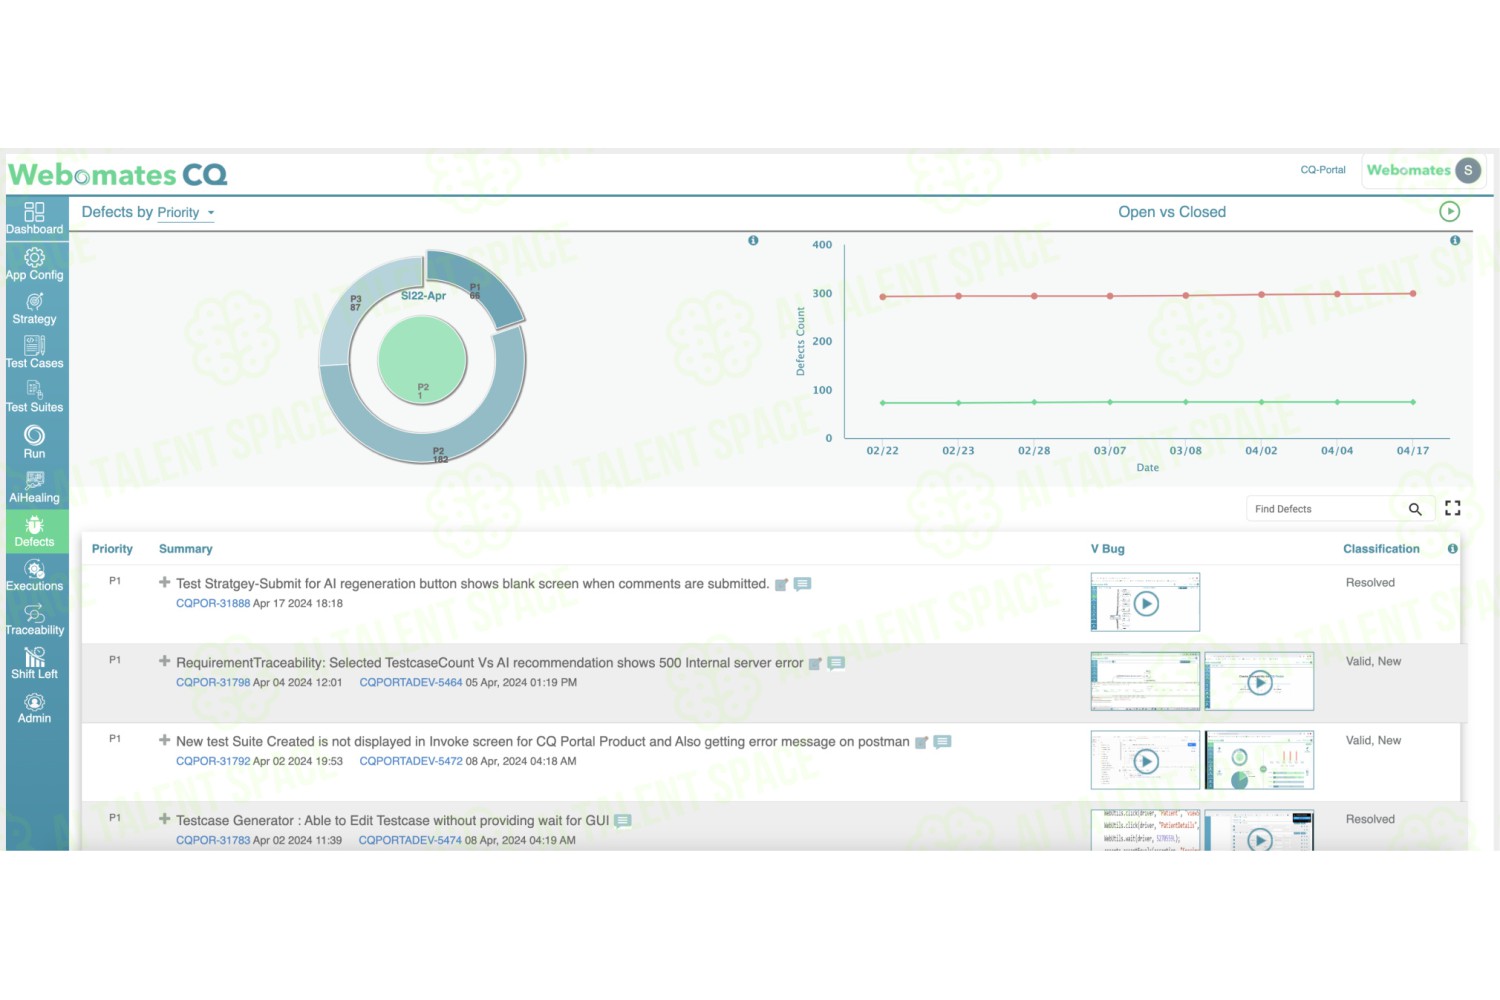
Task: Click info icon of Open vs Closed chart
Action: click(x=1455, y=240)
